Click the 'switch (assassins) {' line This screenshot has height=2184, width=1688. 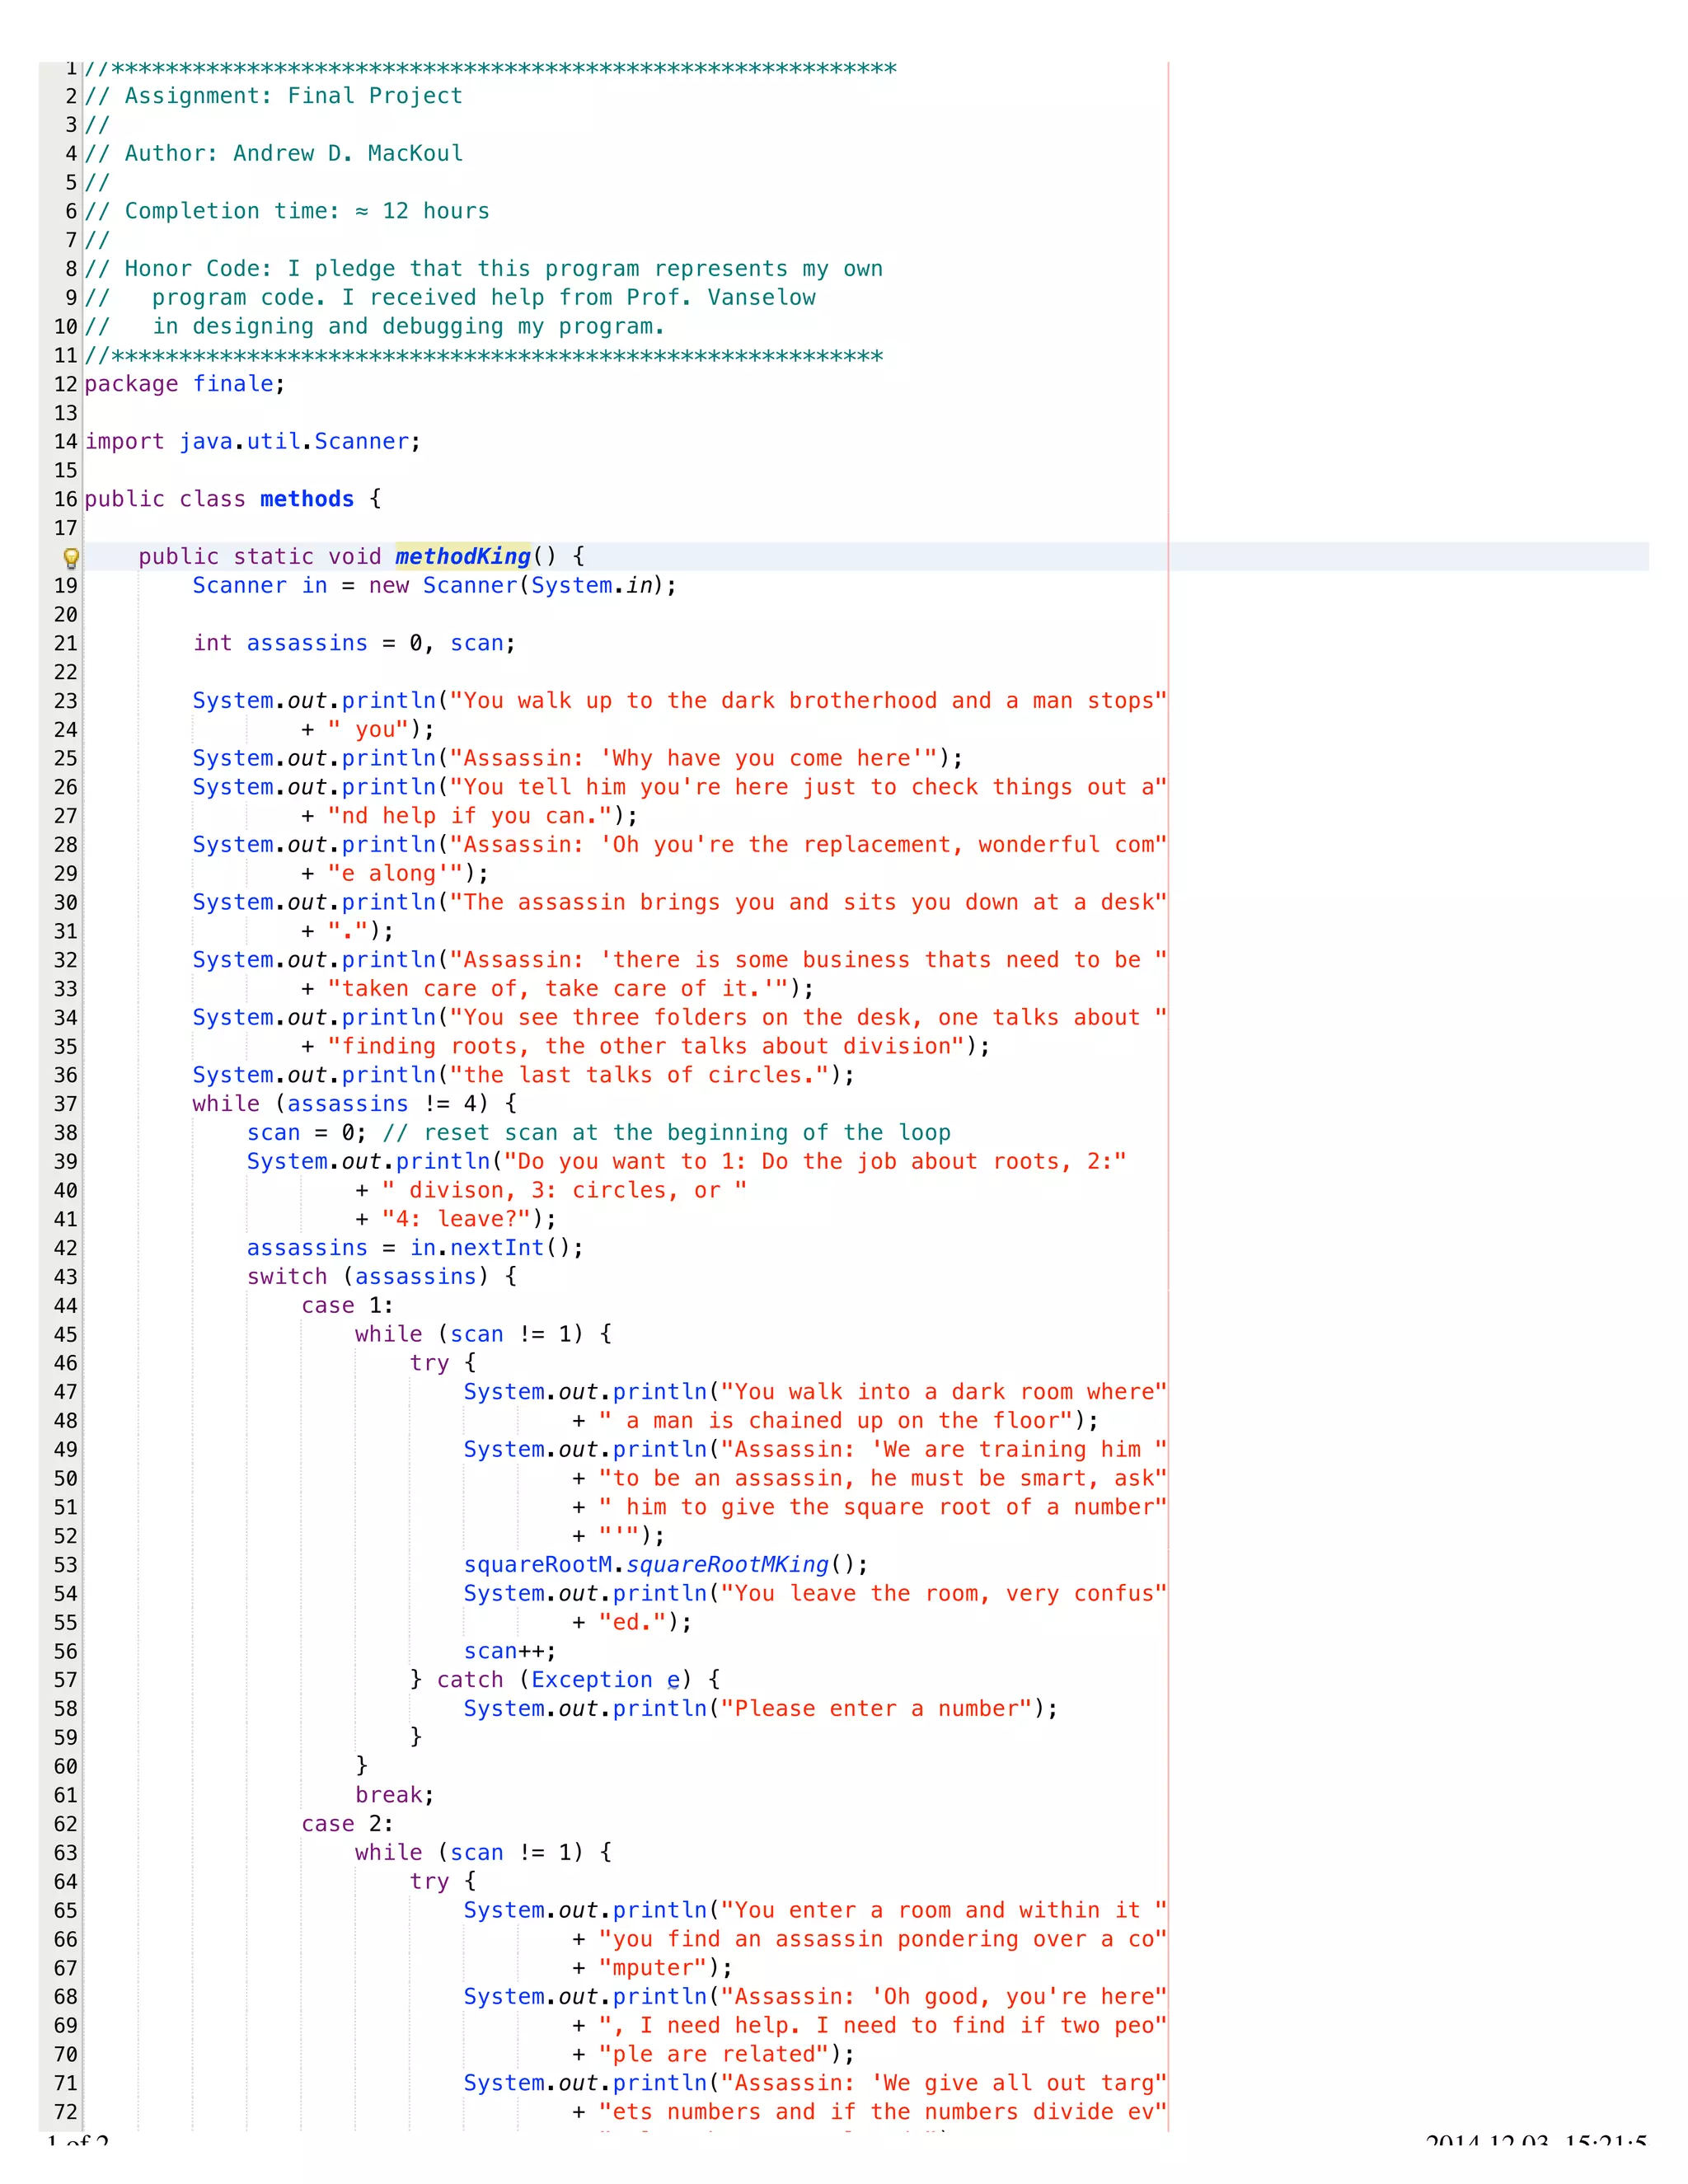(382, 1277)
